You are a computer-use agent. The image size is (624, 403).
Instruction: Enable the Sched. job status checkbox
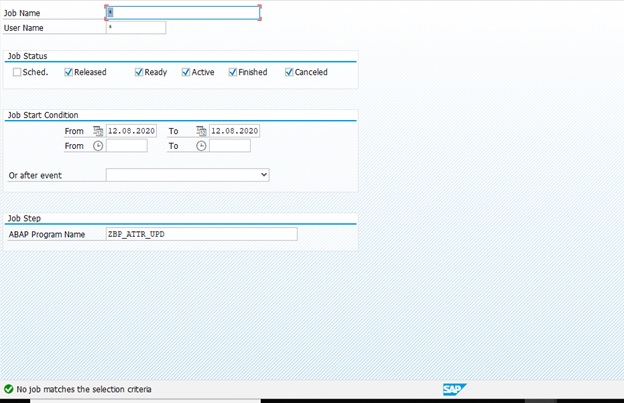click(17, 72)
